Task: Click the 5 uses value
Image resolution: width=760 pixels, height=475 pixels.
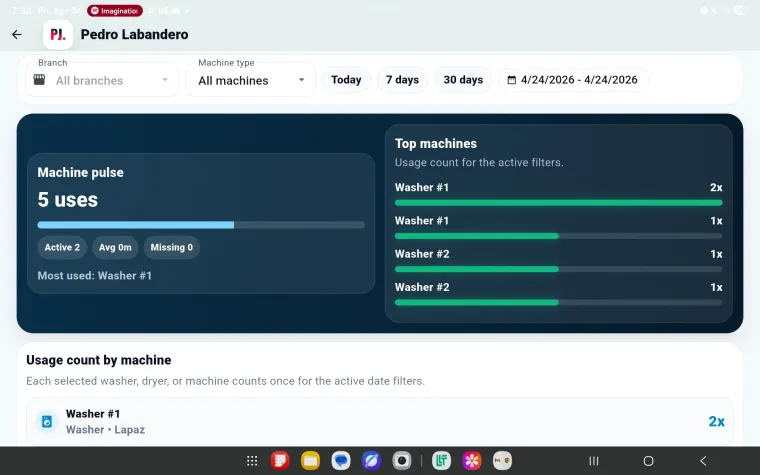Action: [x=68, y=200]
